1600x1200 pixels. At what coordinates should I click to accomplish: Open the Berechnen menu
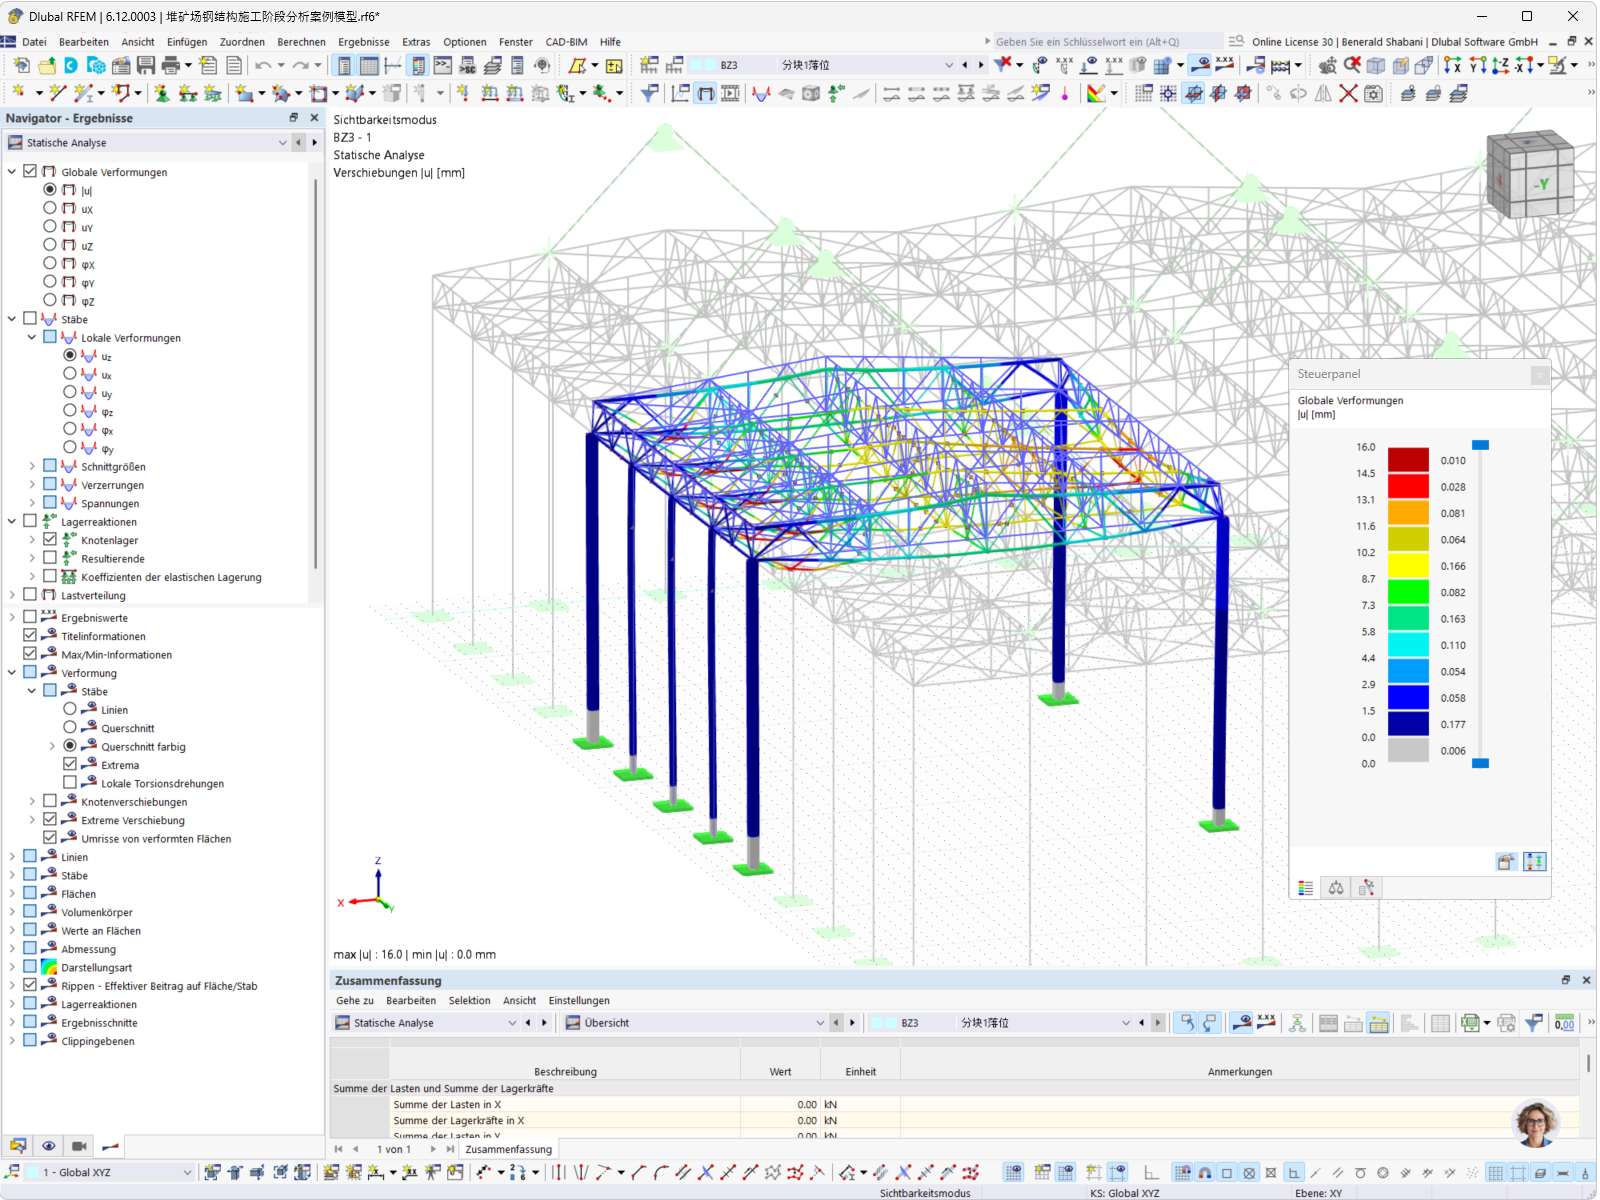(301, 42)
